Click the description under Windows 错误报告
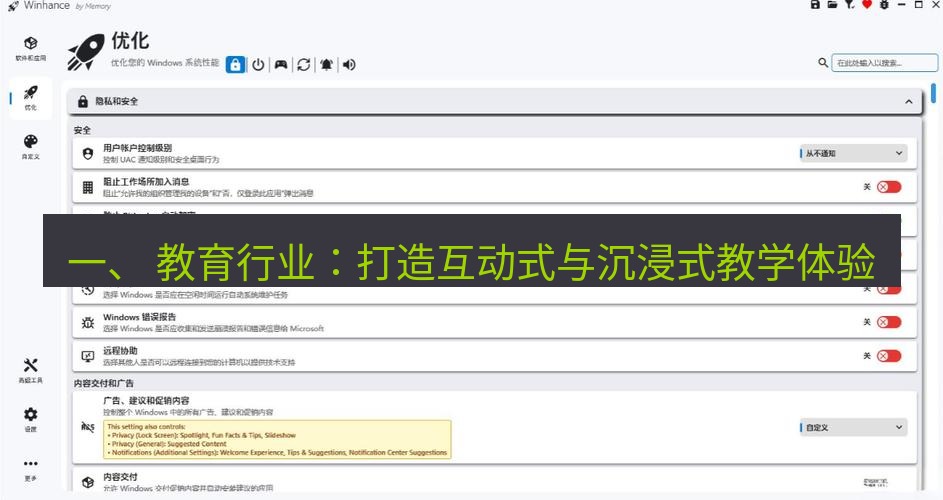The height and width of the screenshot is (500, 943). pos(213,329)
